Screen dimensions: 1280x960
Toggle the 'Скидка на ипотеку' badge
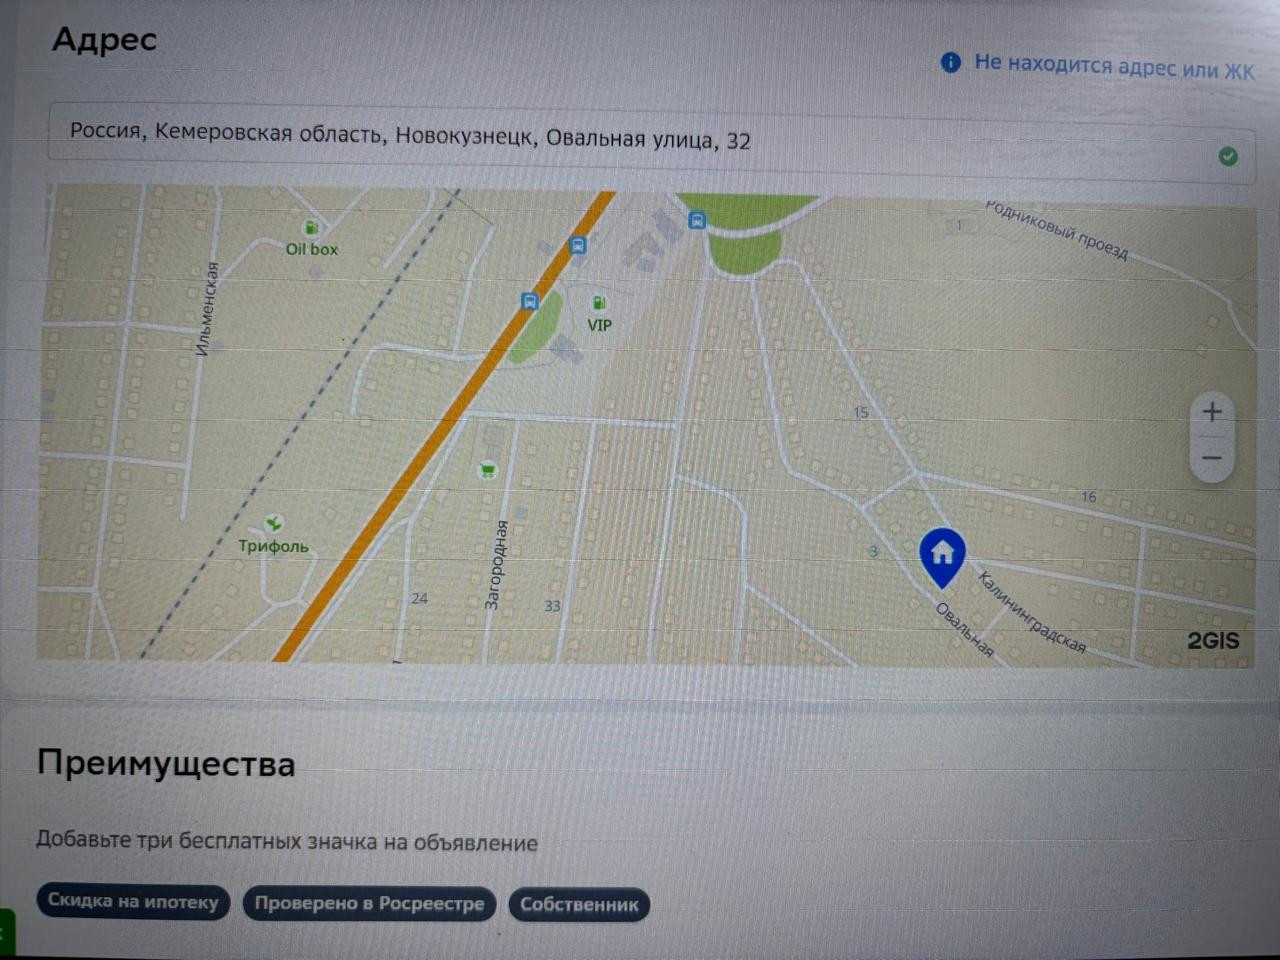coord(133,902)
